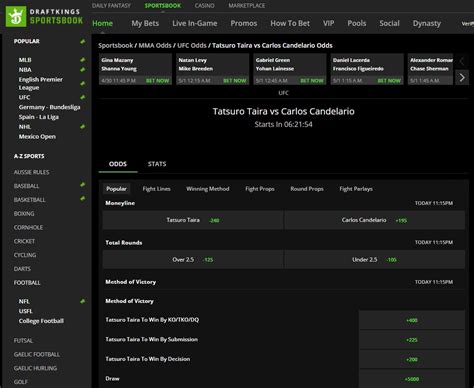Open the VIP nav item
This screenshot has height=388, width=474.
pos(328,23)
